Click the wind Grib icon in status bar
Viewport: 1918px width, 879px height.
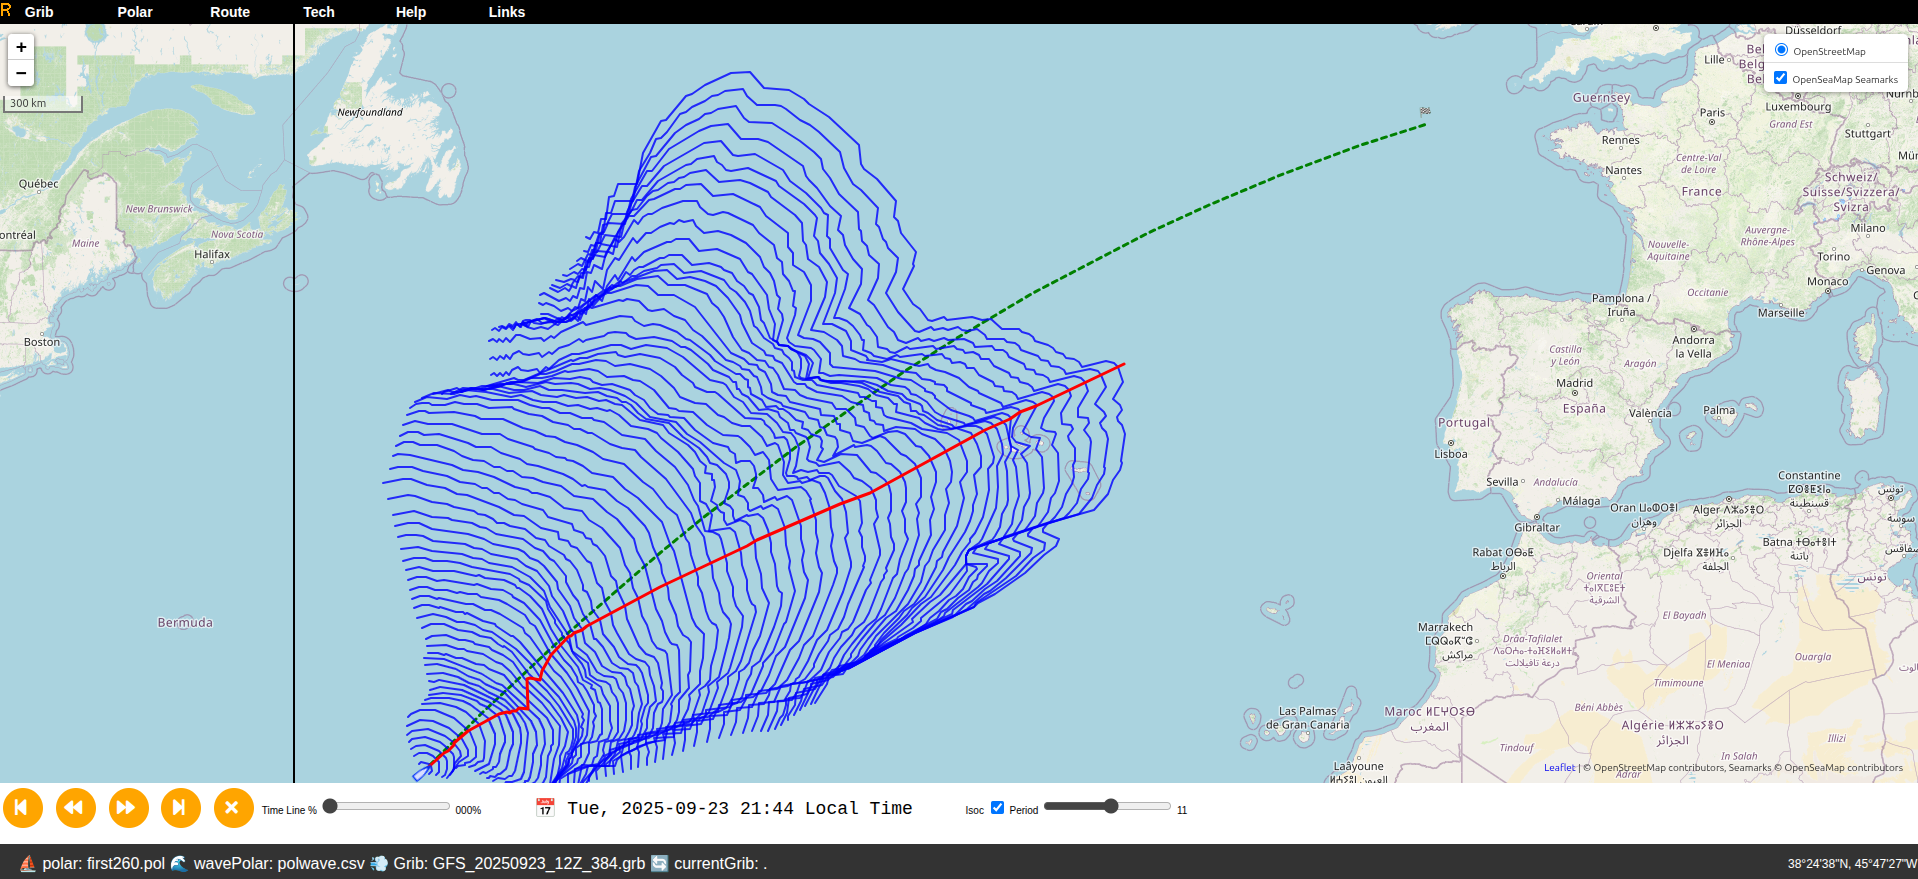coord(379,863)
